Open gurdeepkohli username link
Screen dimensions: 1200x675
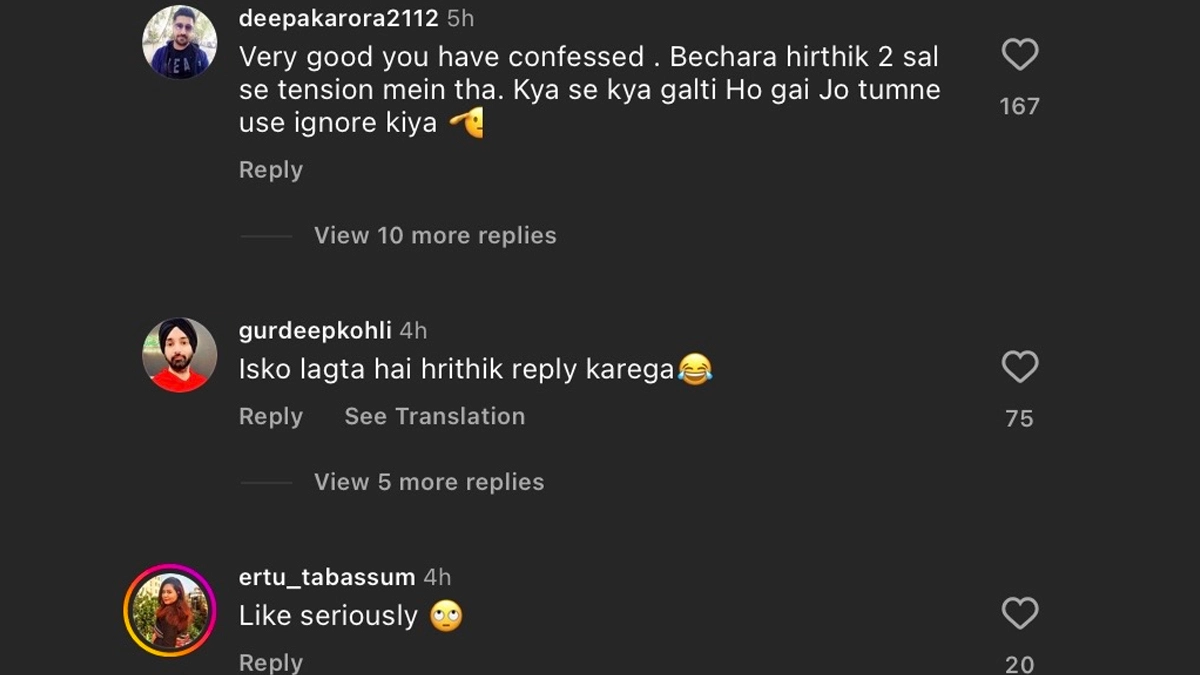(x=315, y=331)
